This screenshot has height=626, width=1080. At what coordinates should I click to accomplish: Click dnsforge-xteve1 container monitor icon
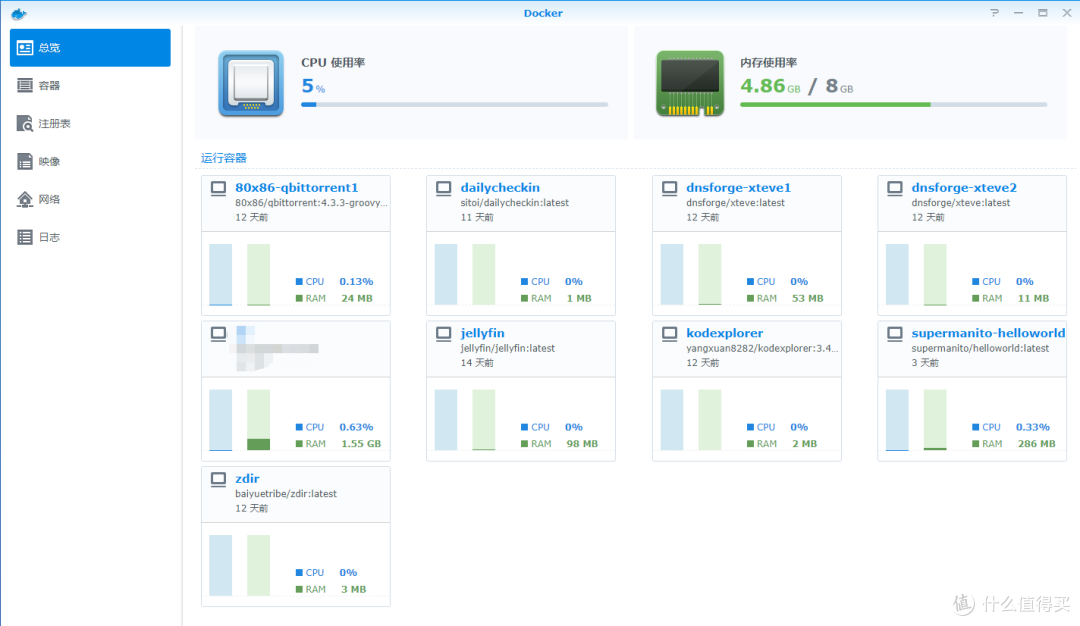pos(669,189)
